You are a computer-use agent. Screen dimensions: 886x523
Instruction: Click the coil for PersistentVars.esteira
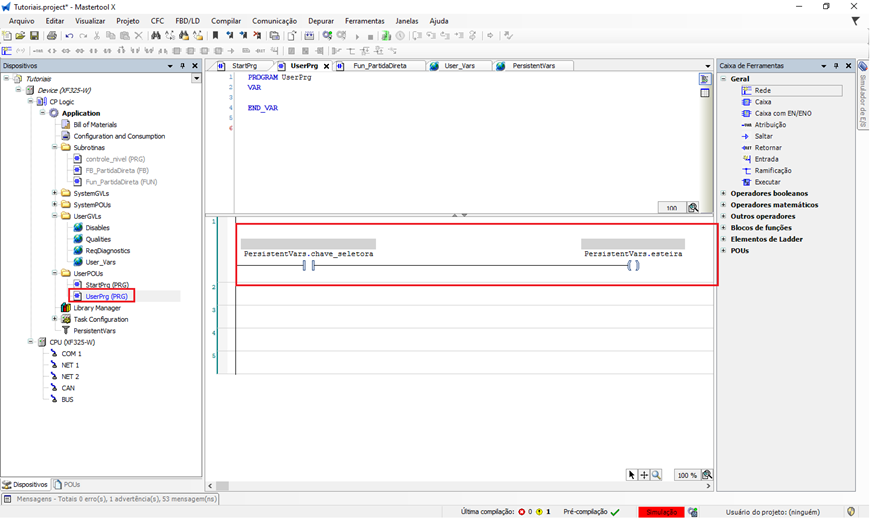point(632,266)
